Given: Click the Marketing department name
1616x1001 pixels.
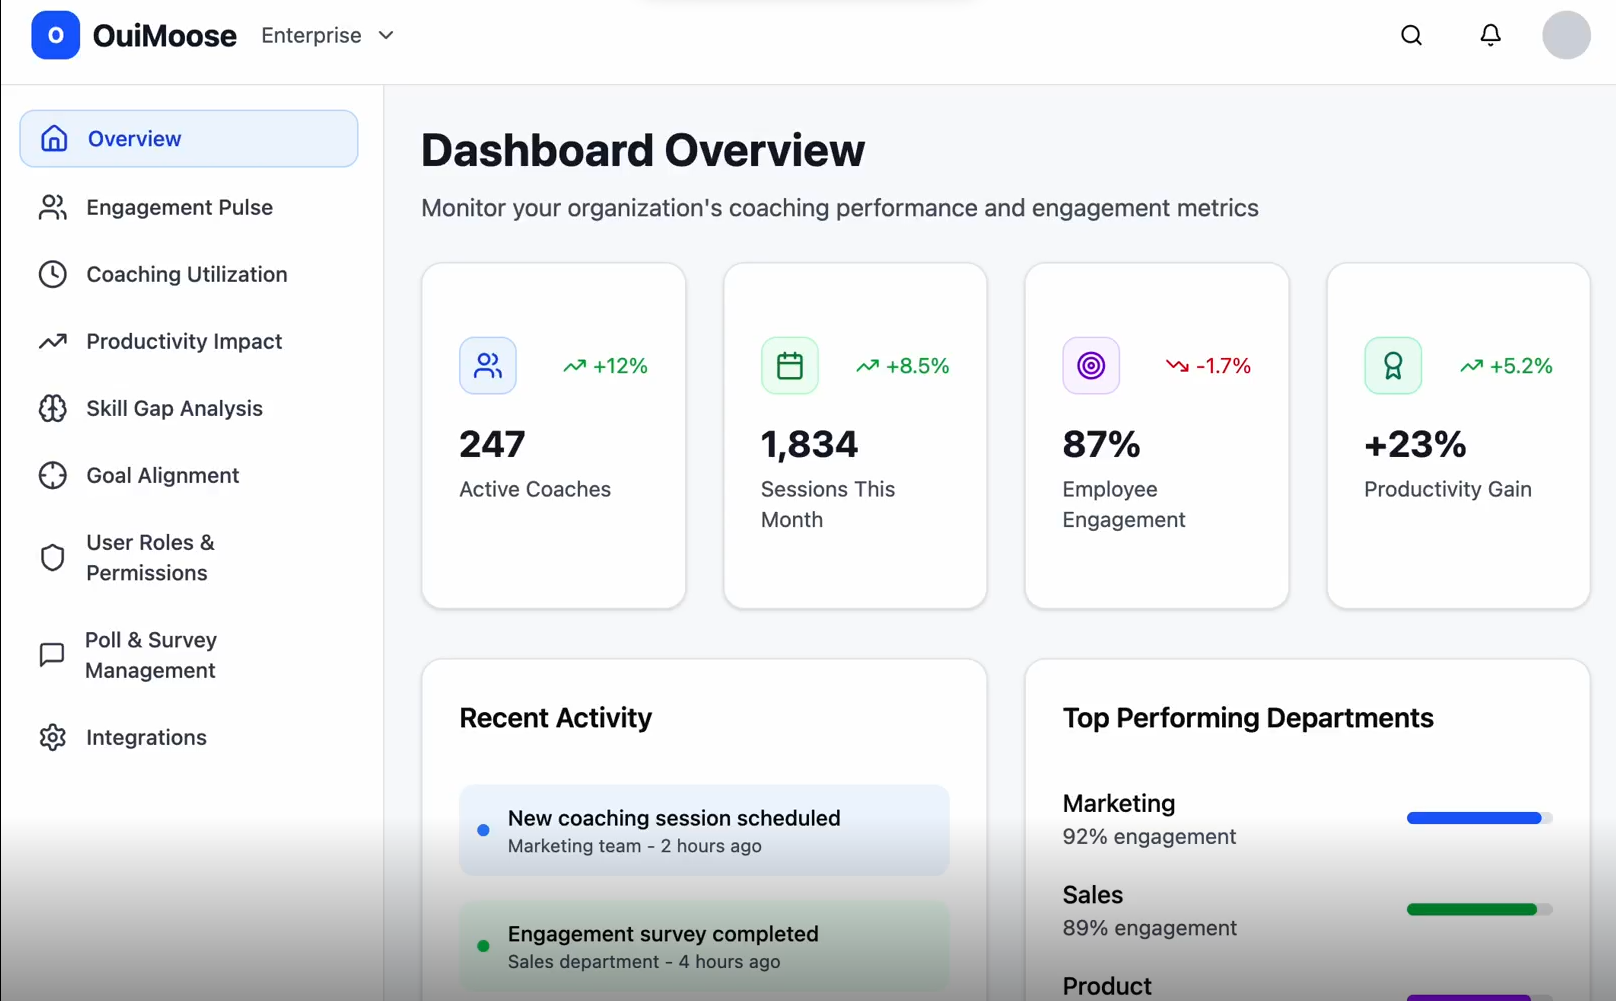Looking at the screenshot, I should click(x=1119, y=803).
